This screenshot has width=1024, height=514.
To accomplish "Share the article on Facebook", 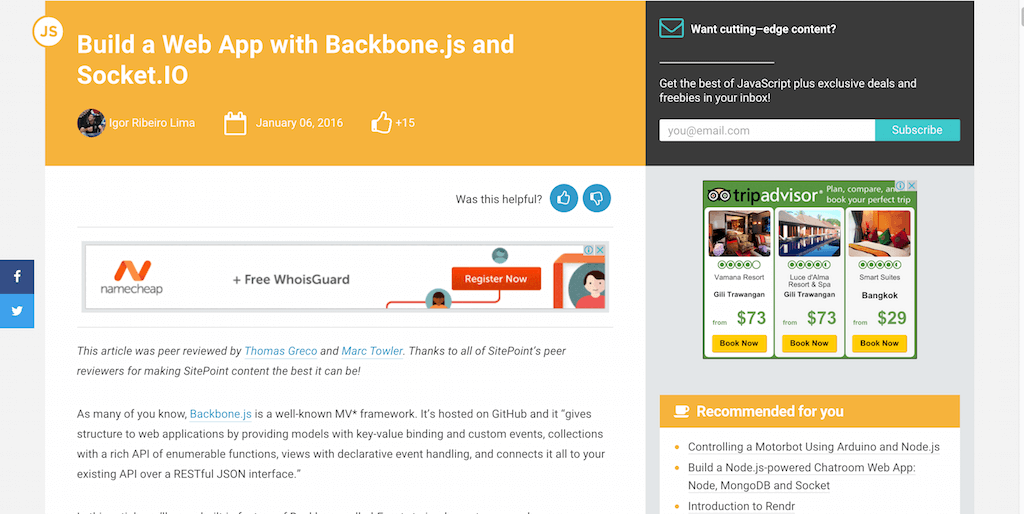I will 17,277.
